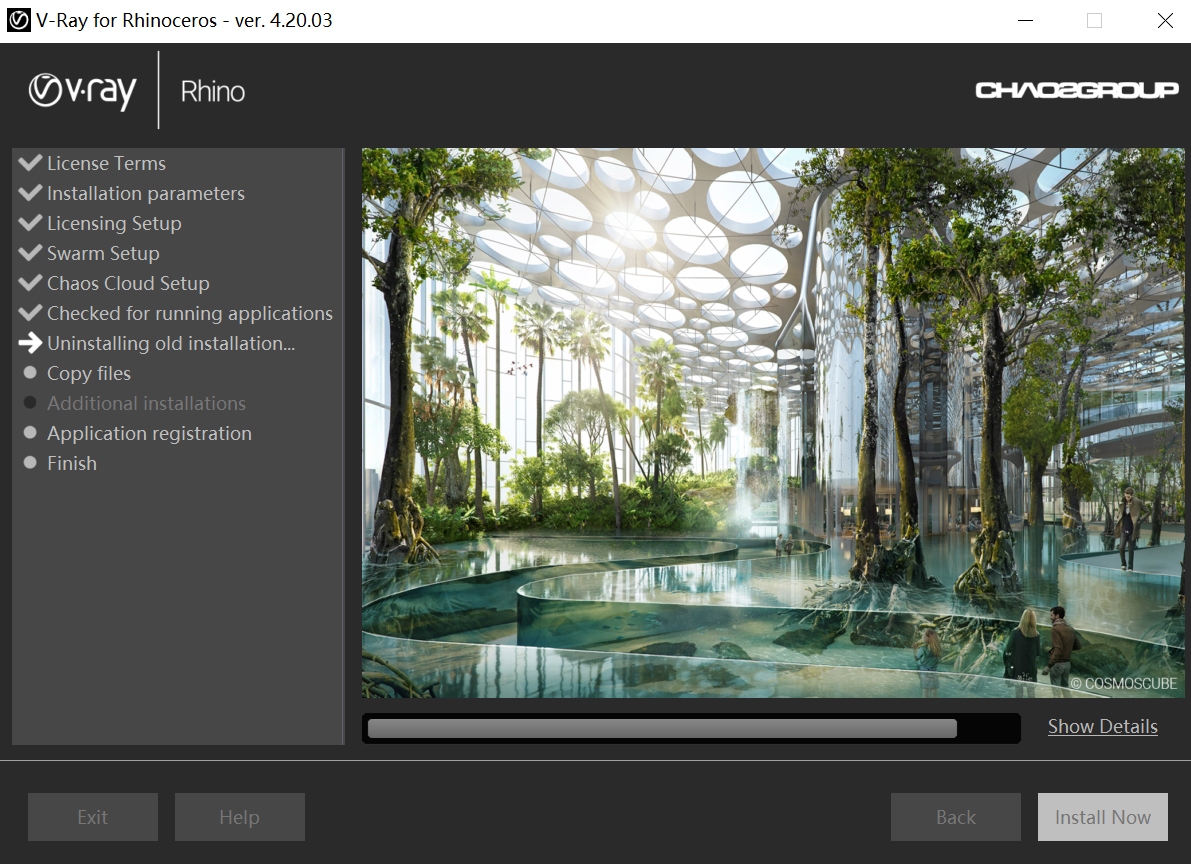The width and height of the screenshot is (1191, 864).
Task: Click the bullet beside Application registration
Action: pyautogui.click(x=30, y=432)
